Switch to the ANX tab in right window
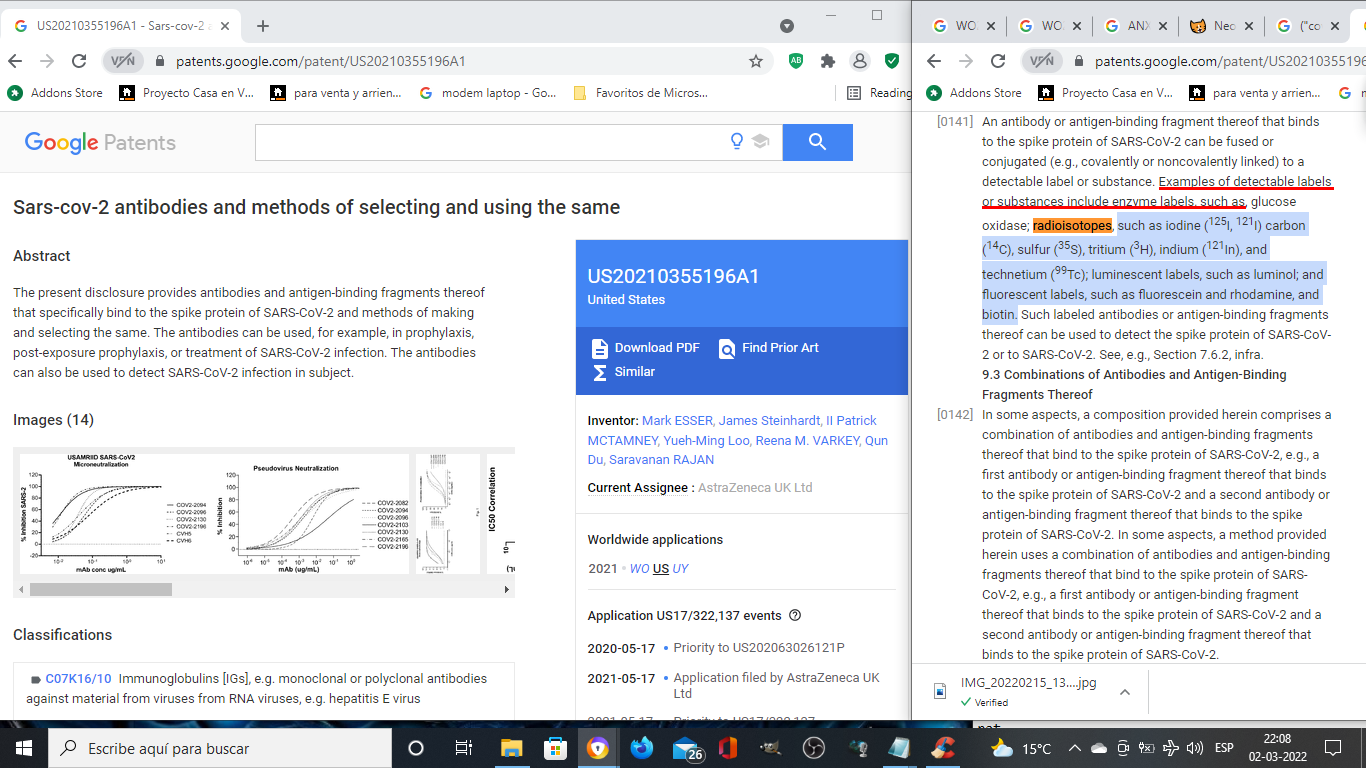 1136,26
